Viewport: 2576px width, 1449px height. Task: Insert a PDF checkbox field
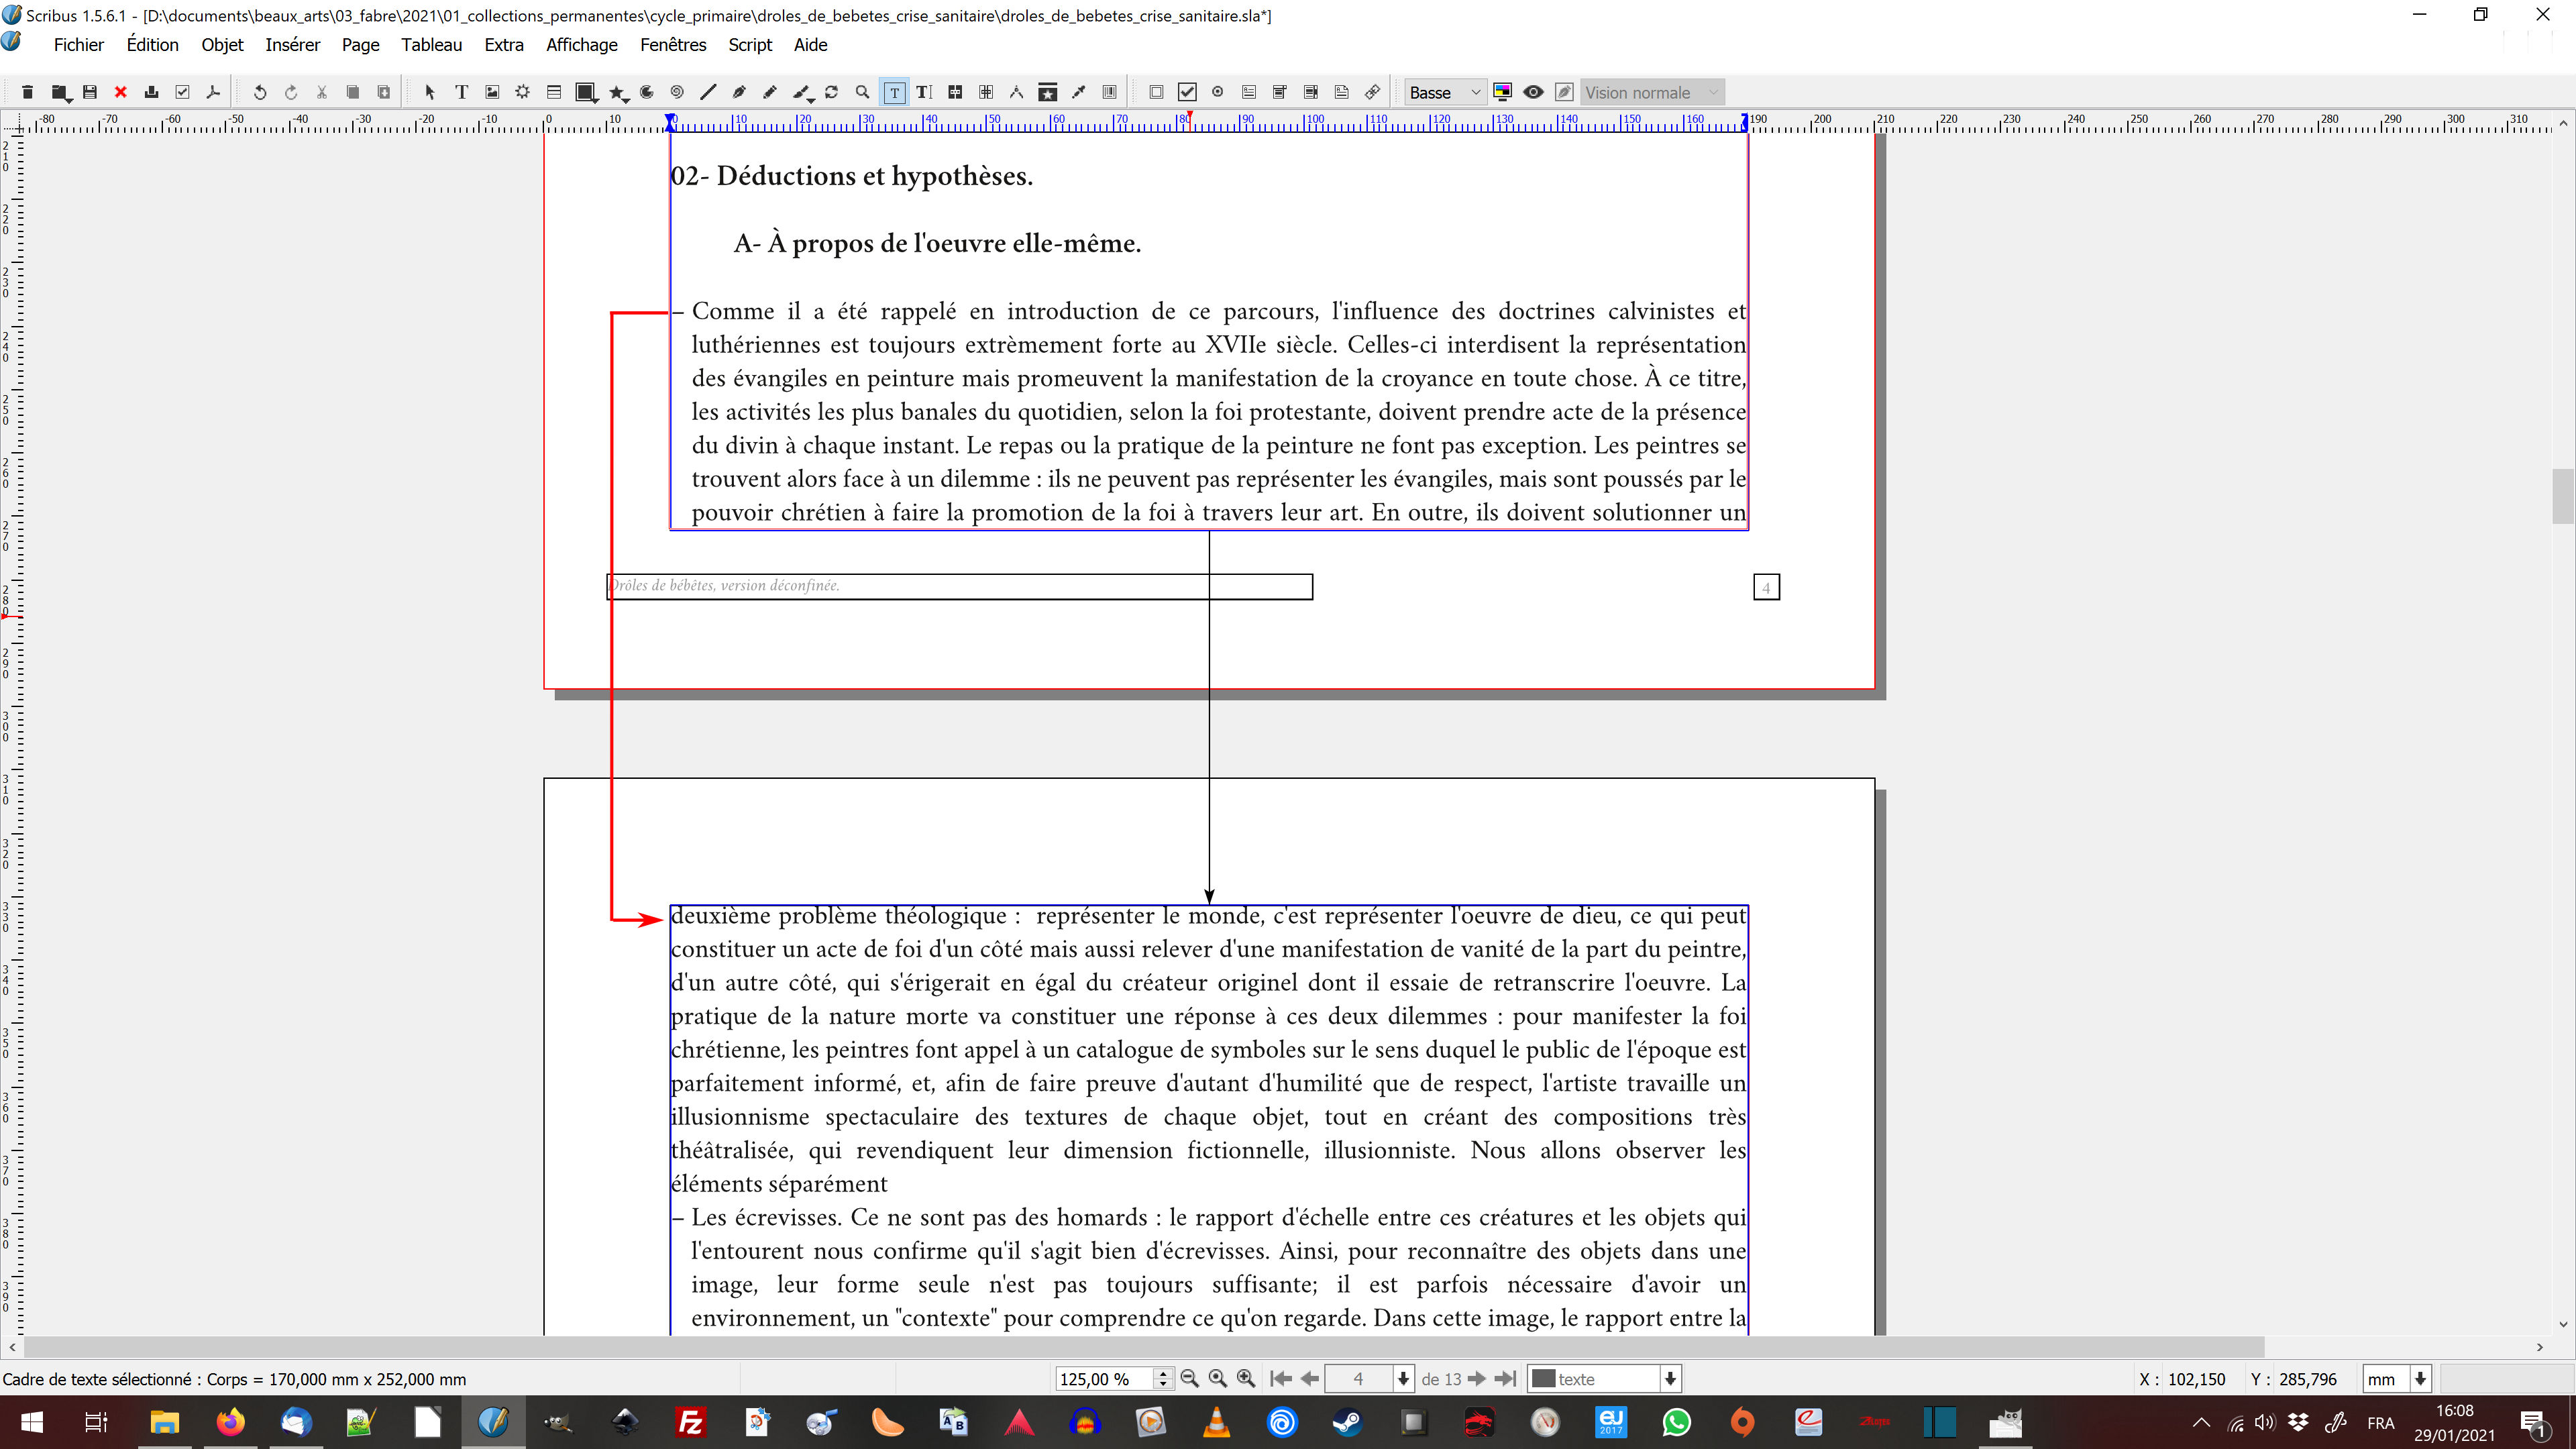pyautogui.click(x=1187, y=92)
